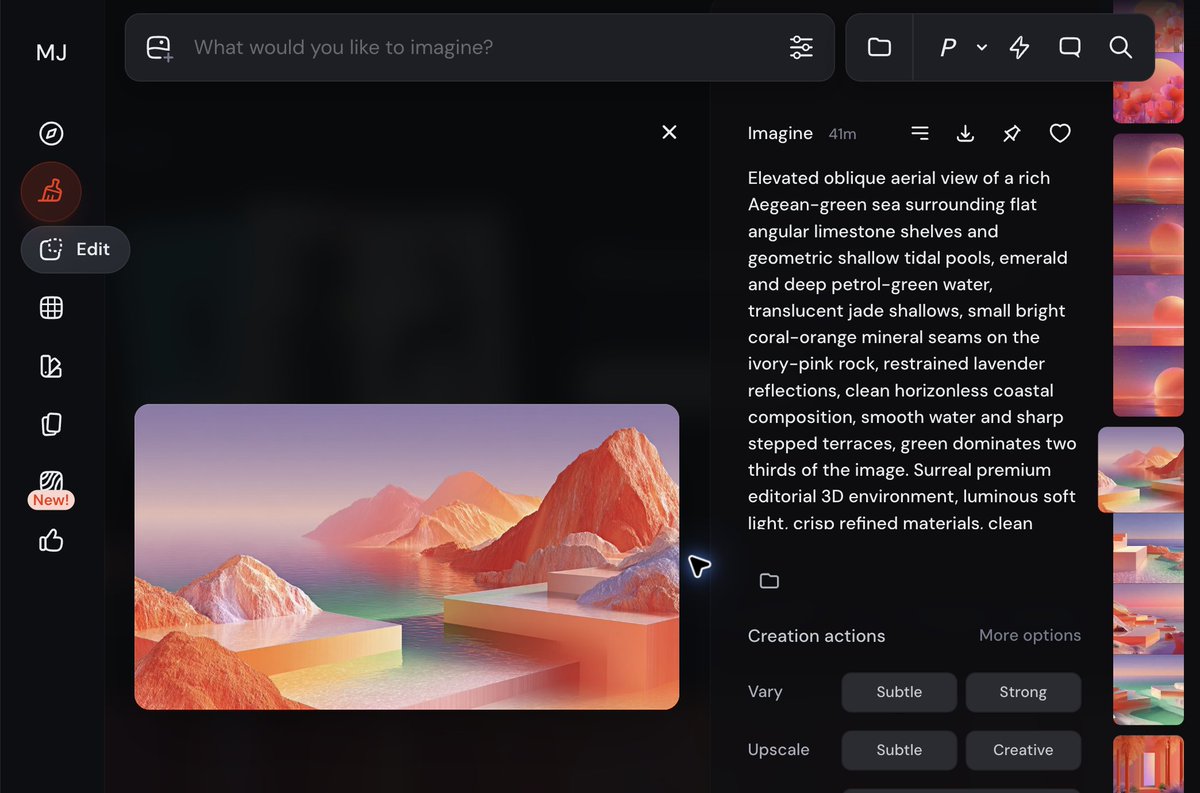Click Subtle in the Vary row
Image resolution: width=1200 pixels, height=793 pixels.
tap(899, 692)
